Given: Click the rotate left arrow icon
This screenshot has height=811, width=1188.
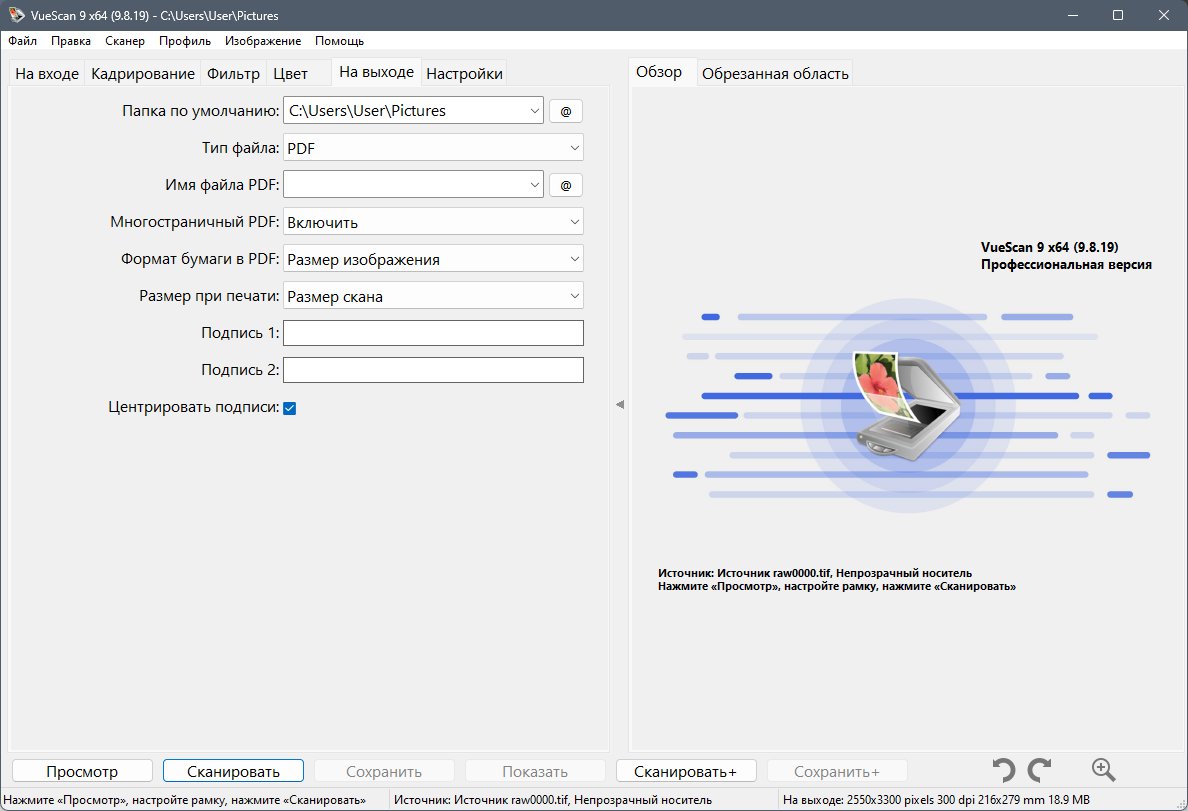Looking at the screenshot, I should (x=1004, y=770).
